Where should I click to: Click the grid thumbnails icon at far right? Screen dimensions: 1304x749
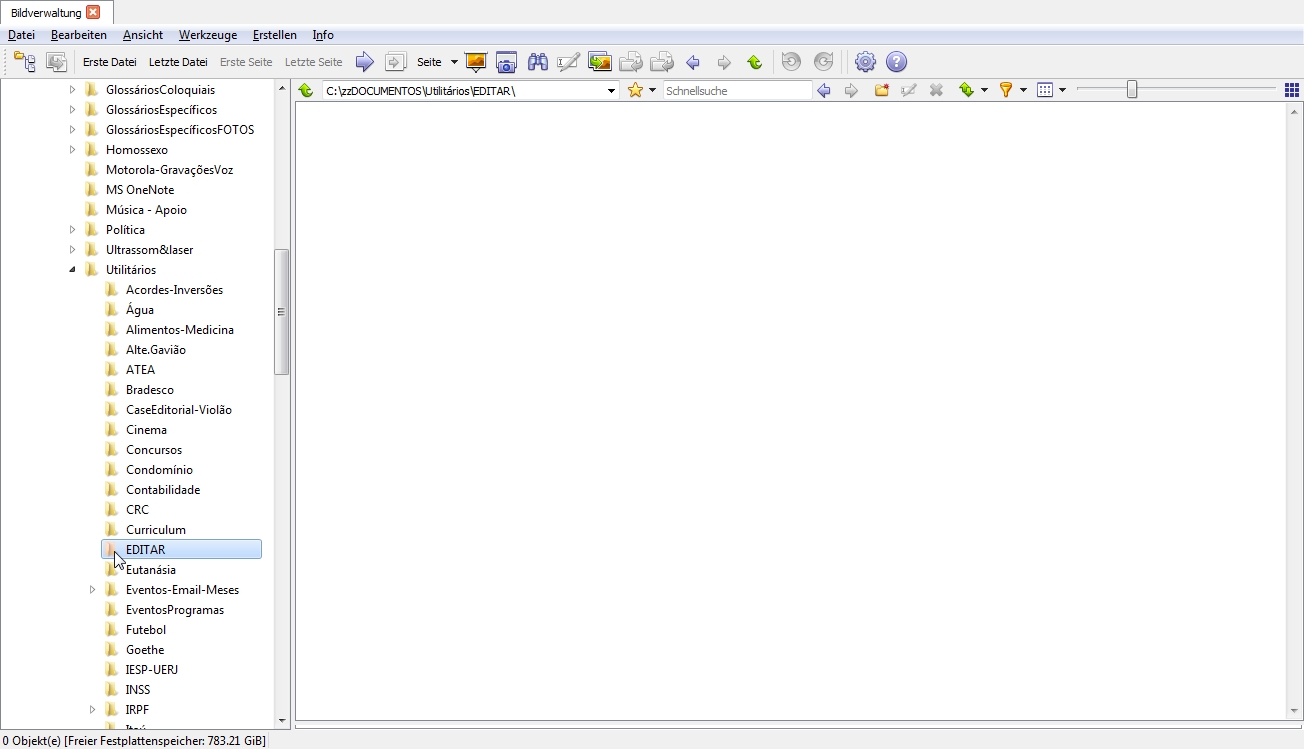pyautogui.click(x=1292, y=90)
